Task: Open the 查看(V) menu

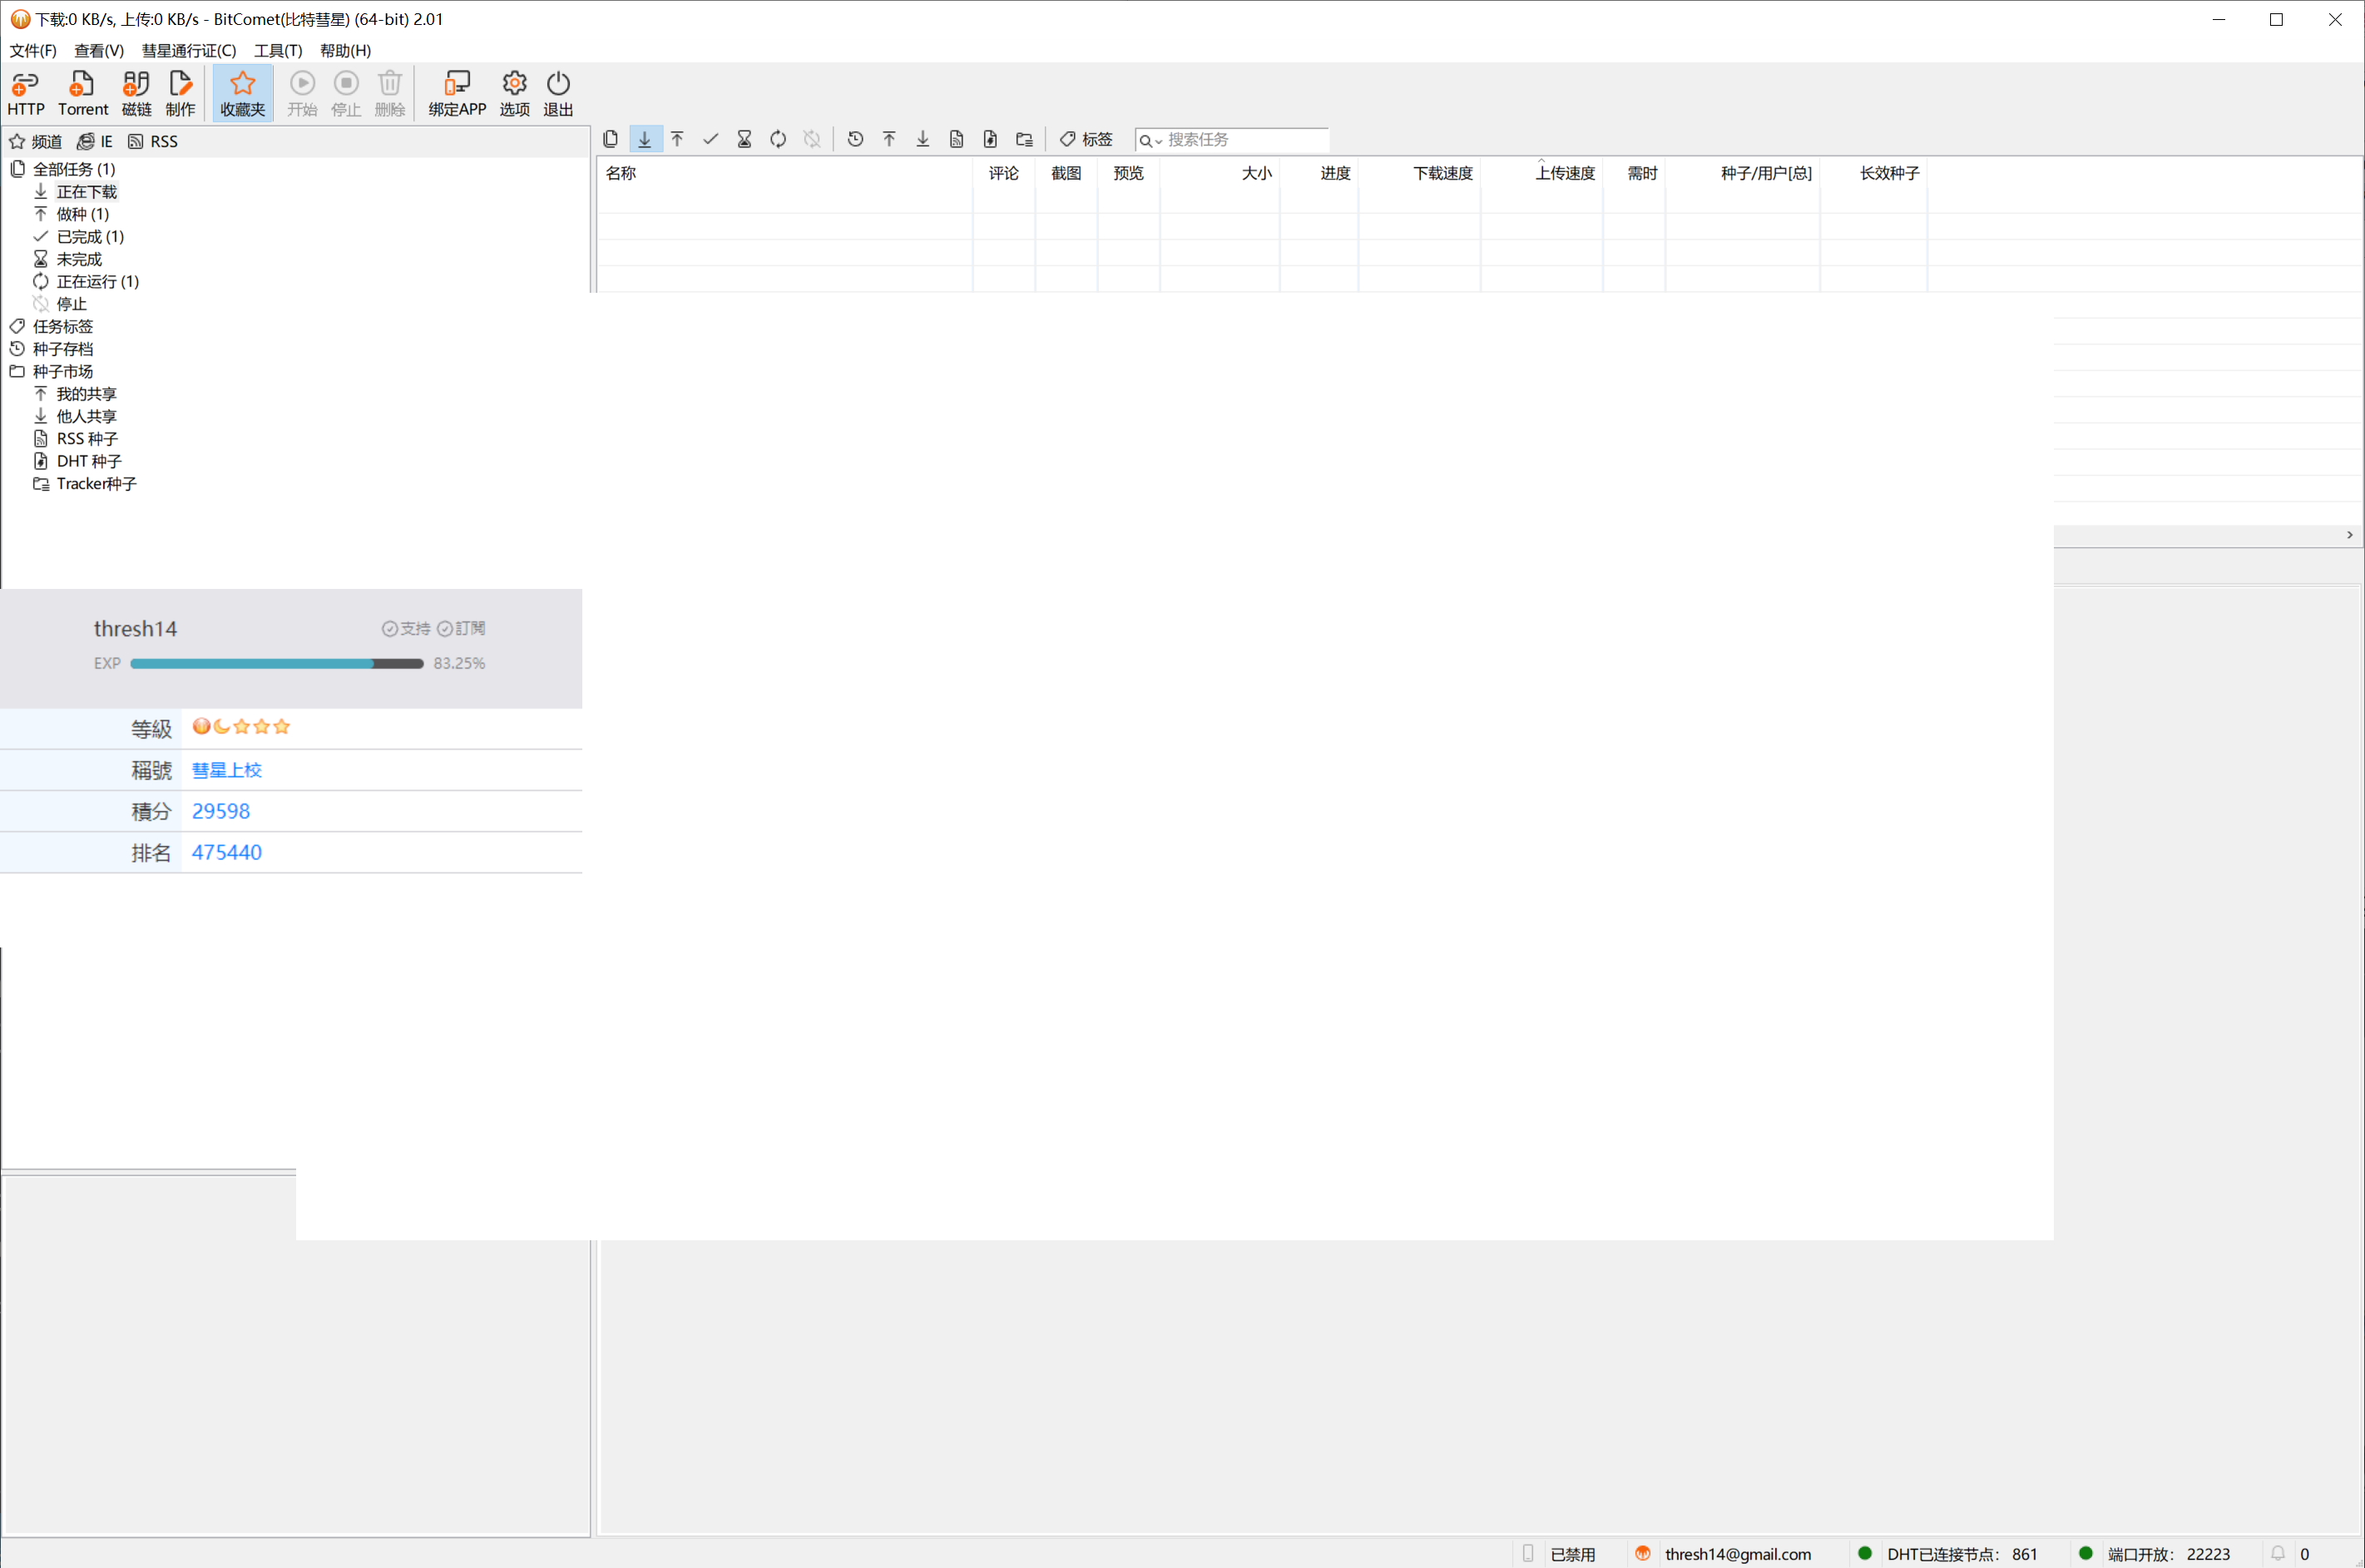Action: pyautogui.click(x=99, y=50)
